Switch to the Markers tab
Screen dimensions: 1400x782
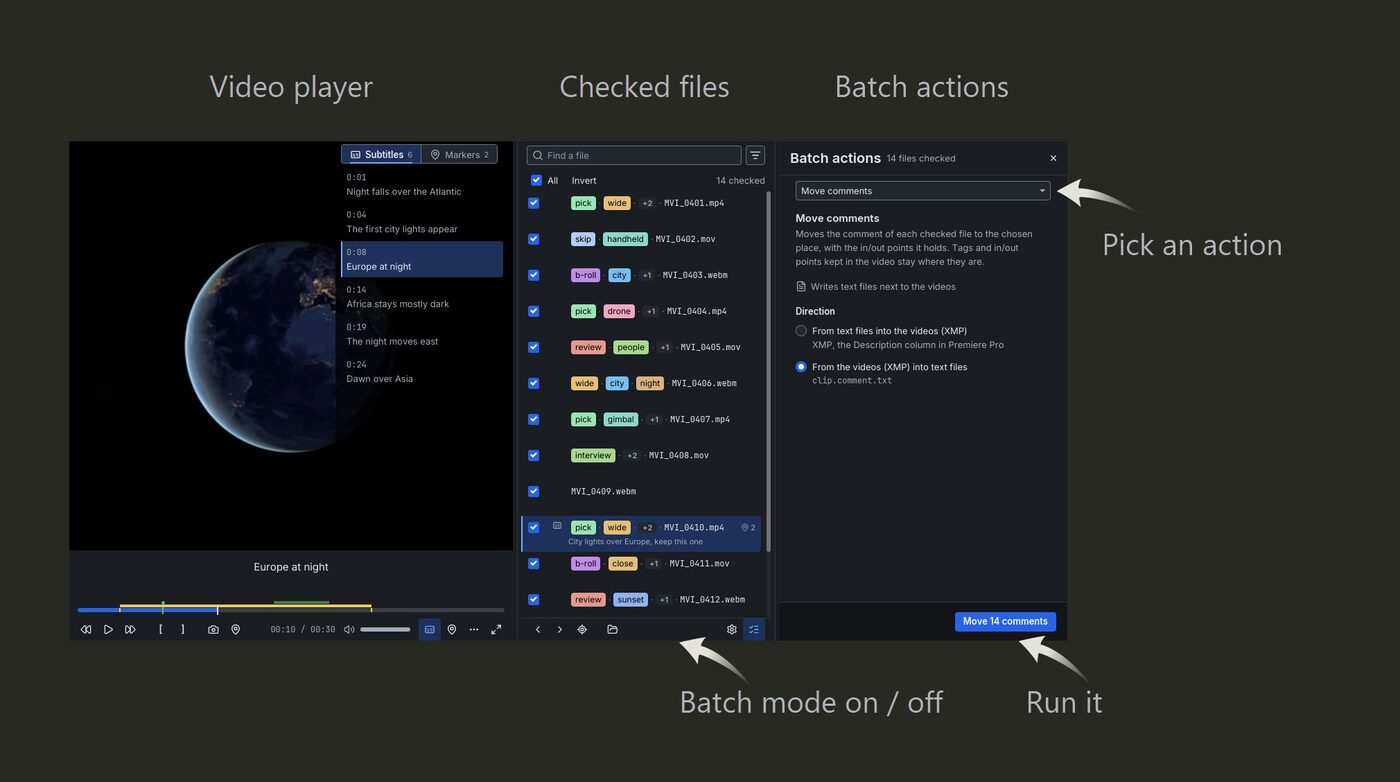tap(459, 154)
